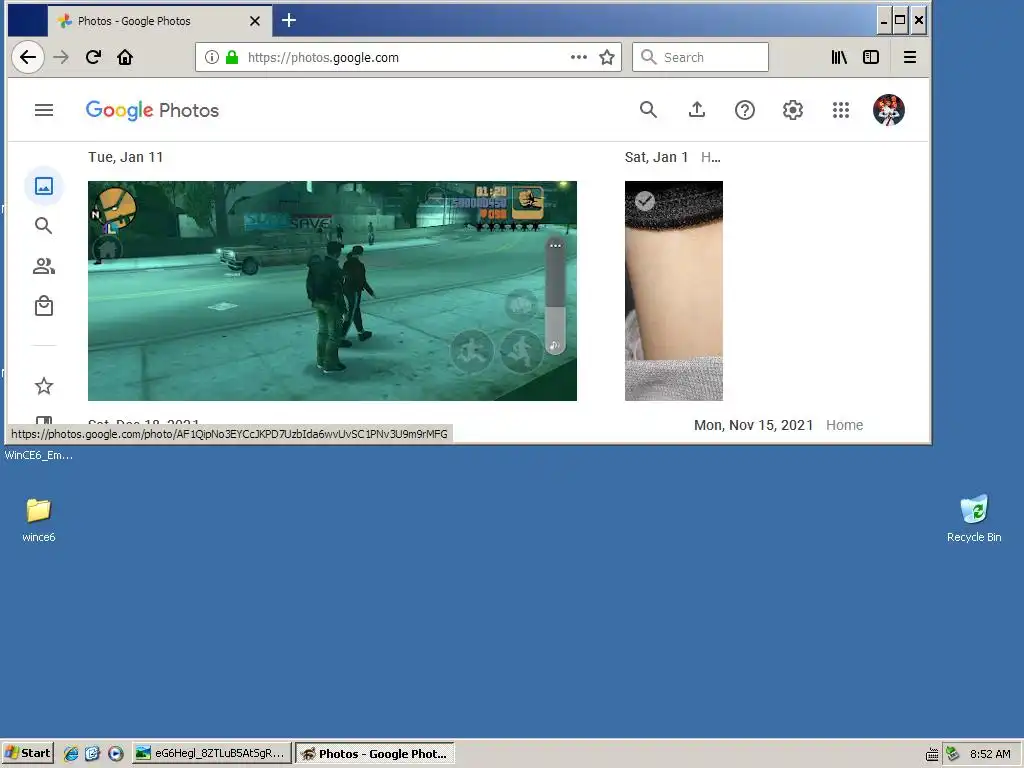Go to the browser home page

coord(125,57)
